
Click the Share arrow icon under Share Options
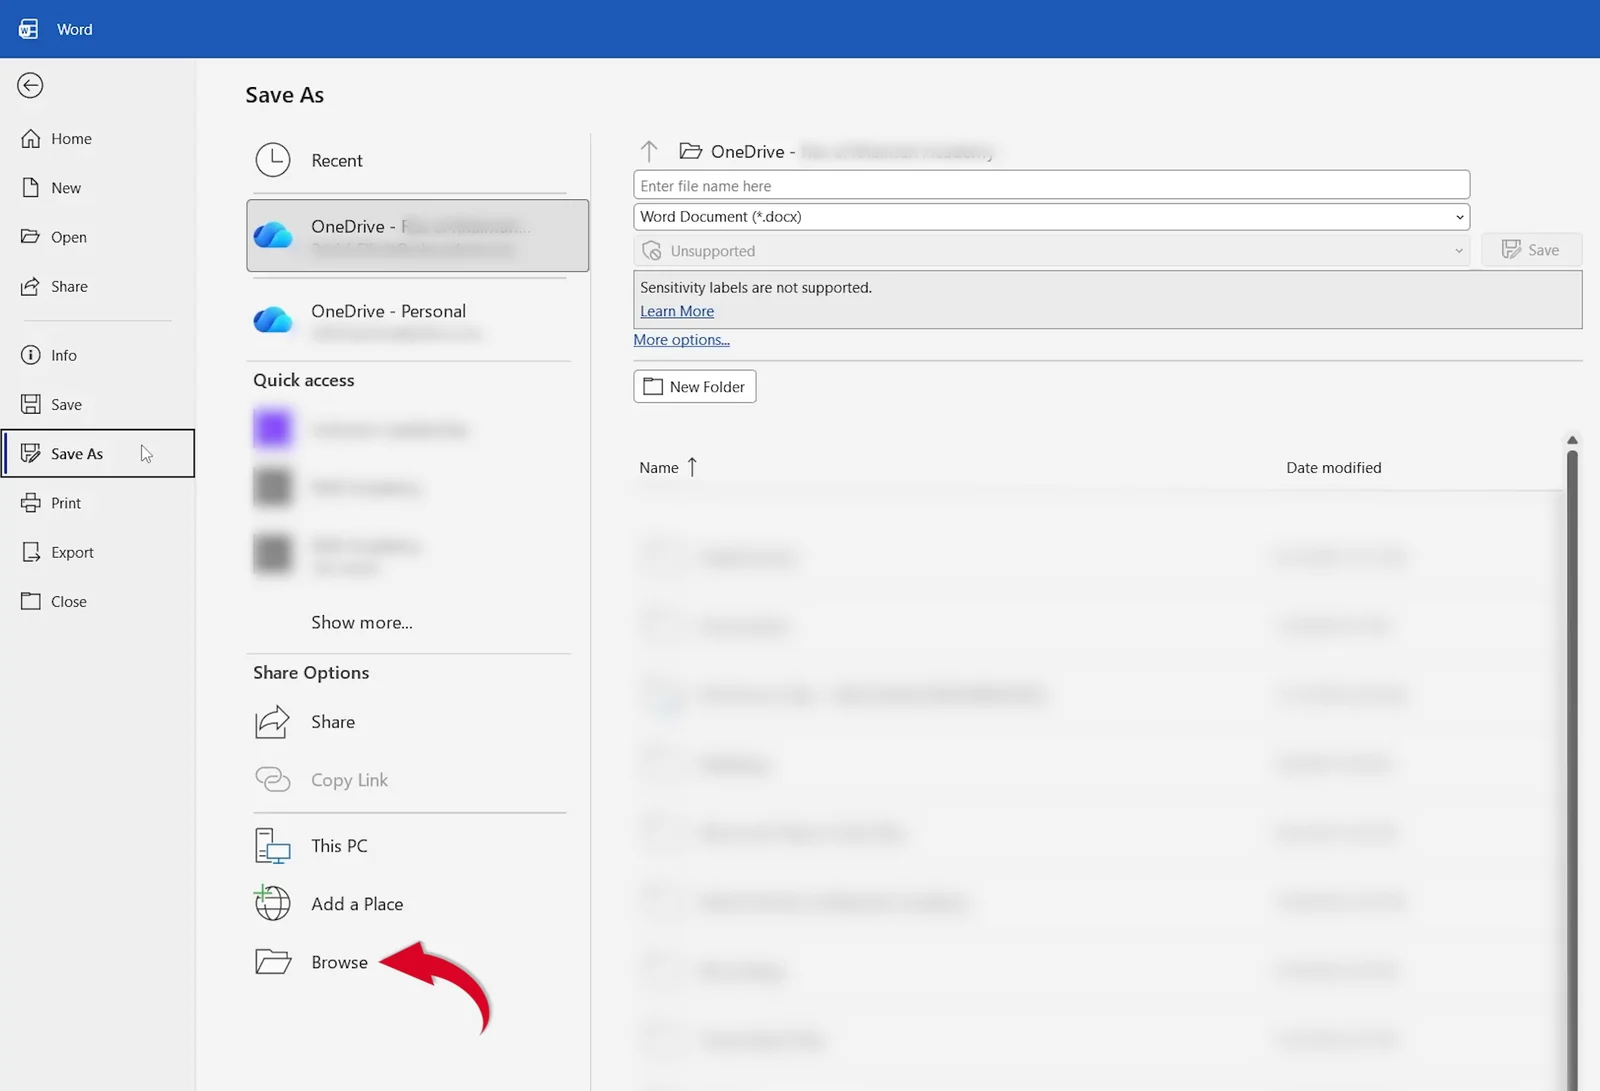(x=272, y=722)
